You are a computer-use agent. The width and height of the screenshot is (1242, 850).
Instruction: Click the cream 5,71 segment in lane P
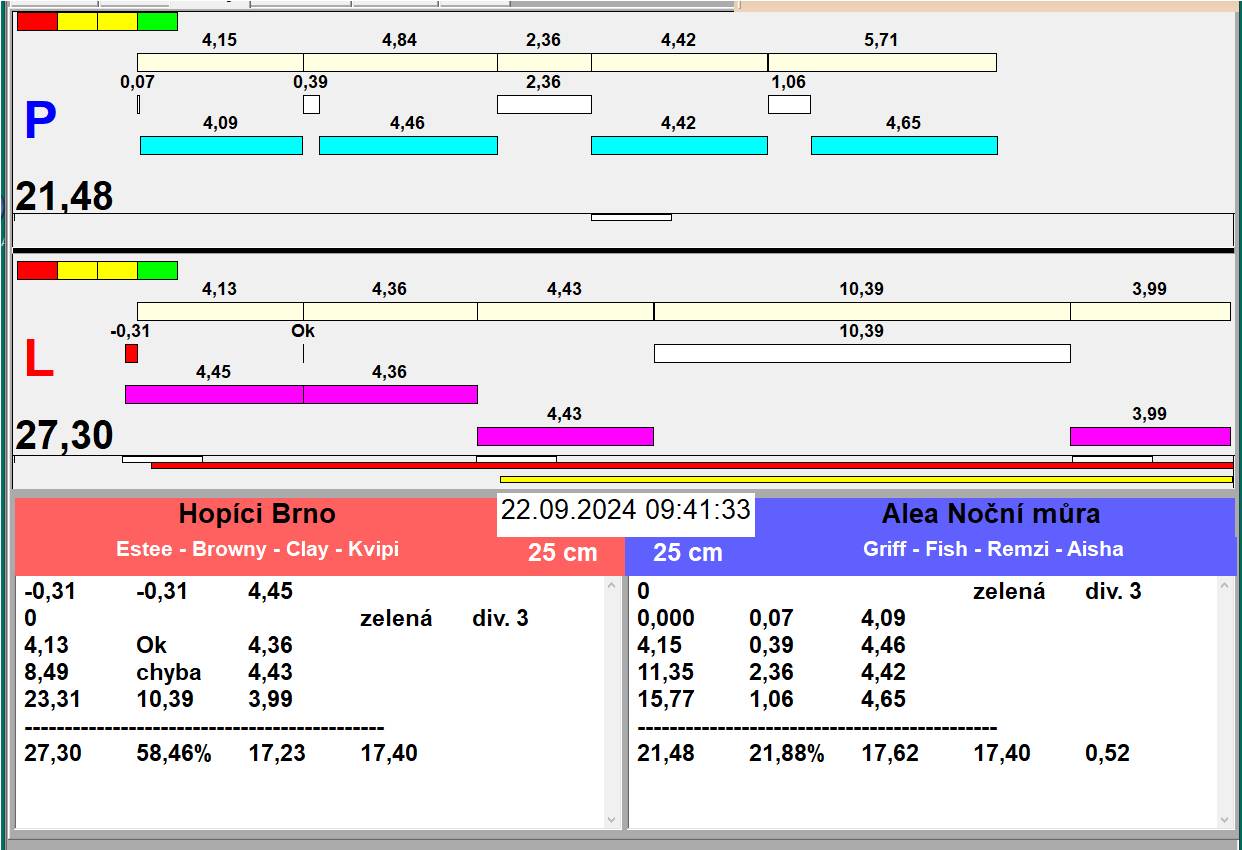881,62
